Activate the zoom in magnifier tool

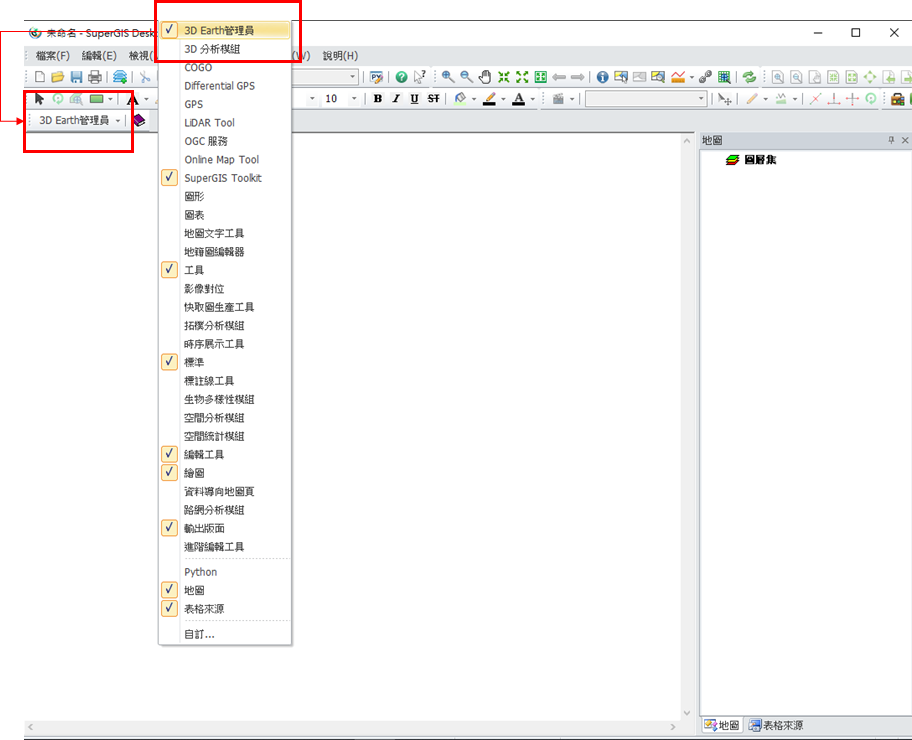pos(448,77)
